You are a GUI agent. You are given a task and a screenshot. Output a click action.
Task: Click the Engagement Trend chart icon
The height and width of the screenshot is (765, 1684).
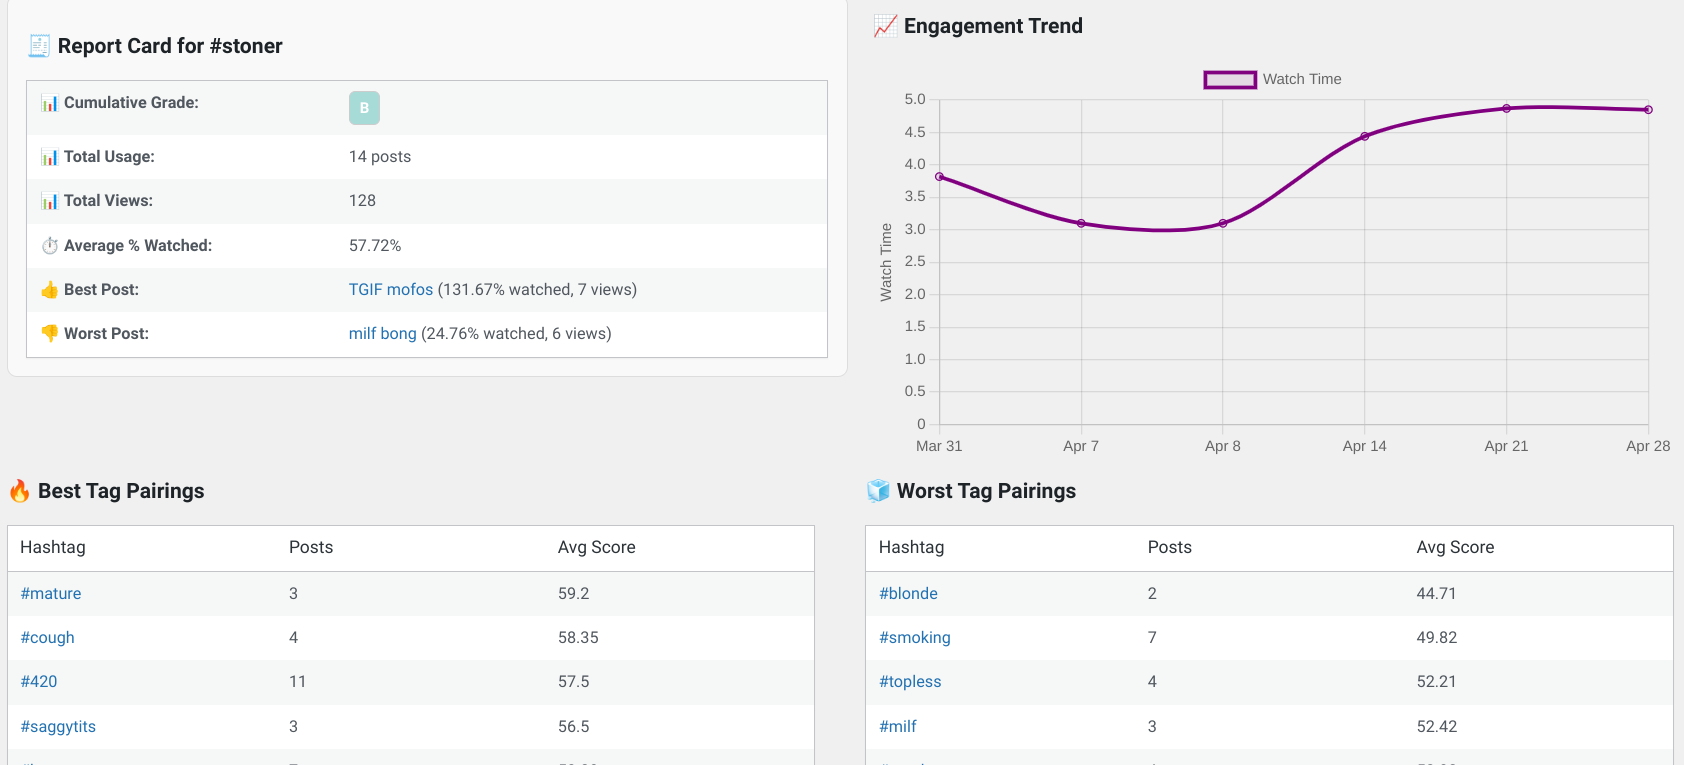(885, 26)
